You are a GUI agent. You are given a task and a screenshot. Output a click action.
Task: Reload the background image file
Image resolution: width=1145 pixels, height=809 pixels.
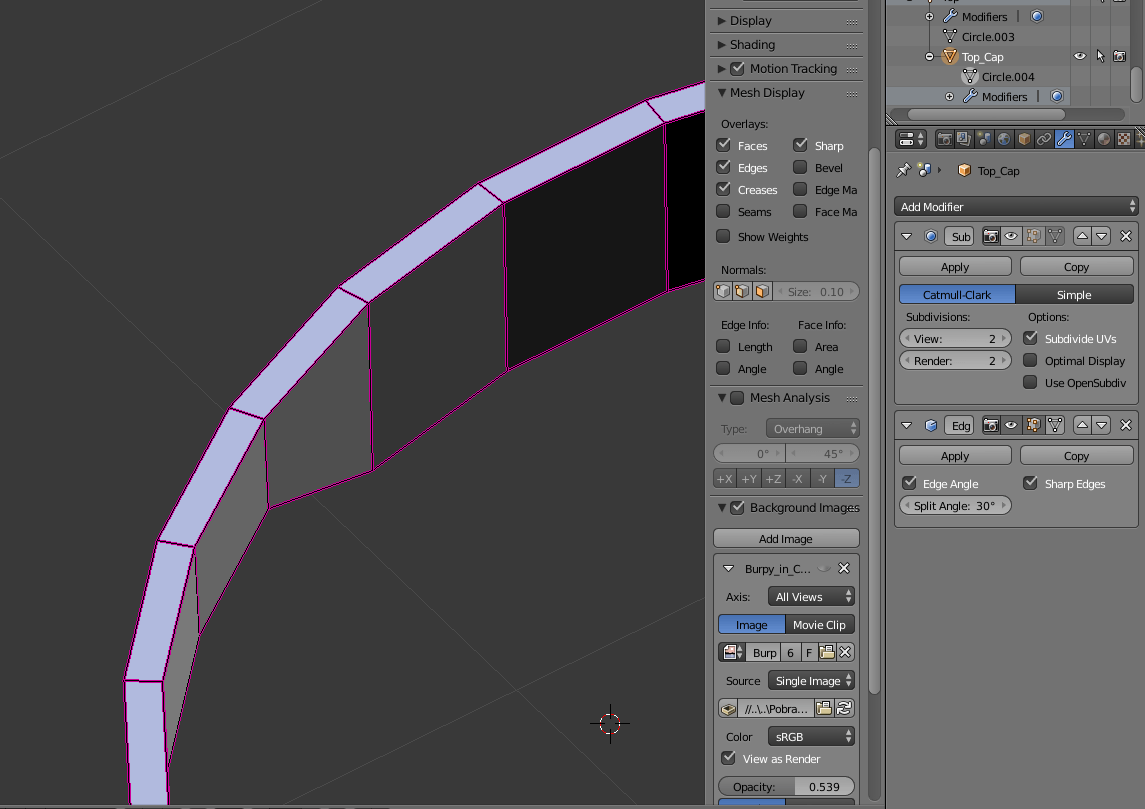point(845,708)
